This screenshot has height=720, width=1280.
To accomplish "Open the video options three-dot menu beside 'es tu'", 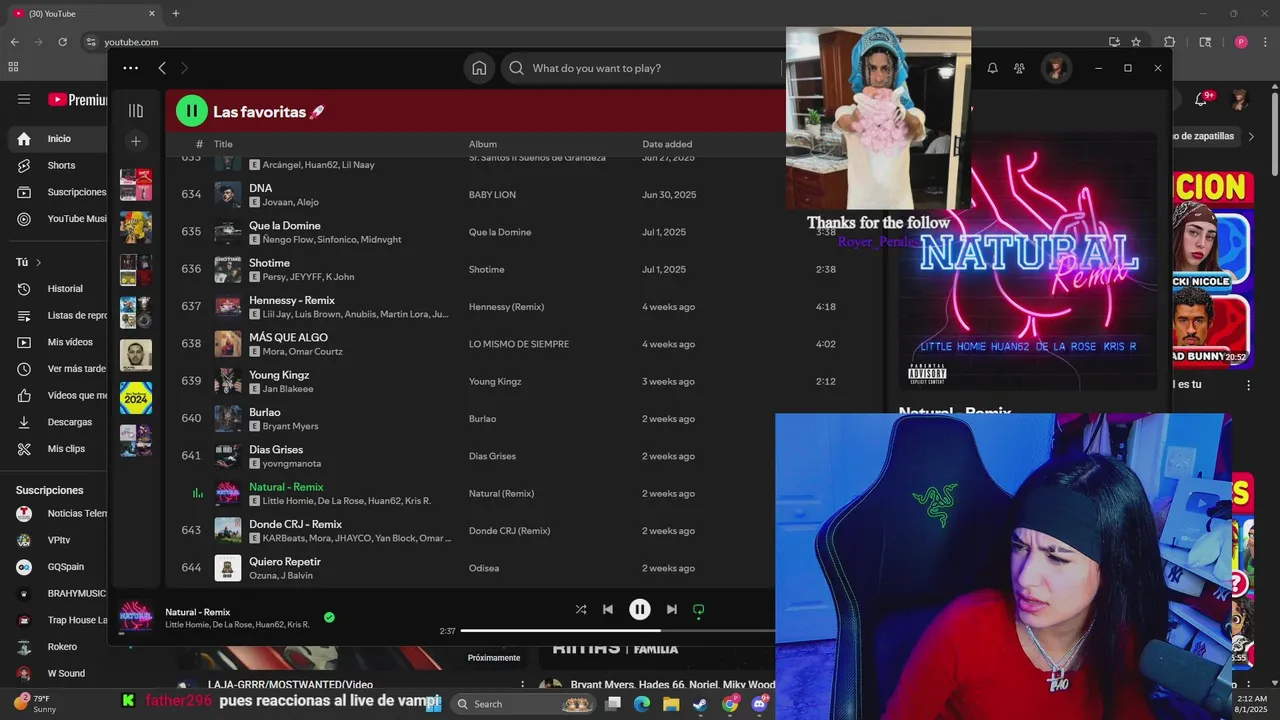I will [1248, 385].
